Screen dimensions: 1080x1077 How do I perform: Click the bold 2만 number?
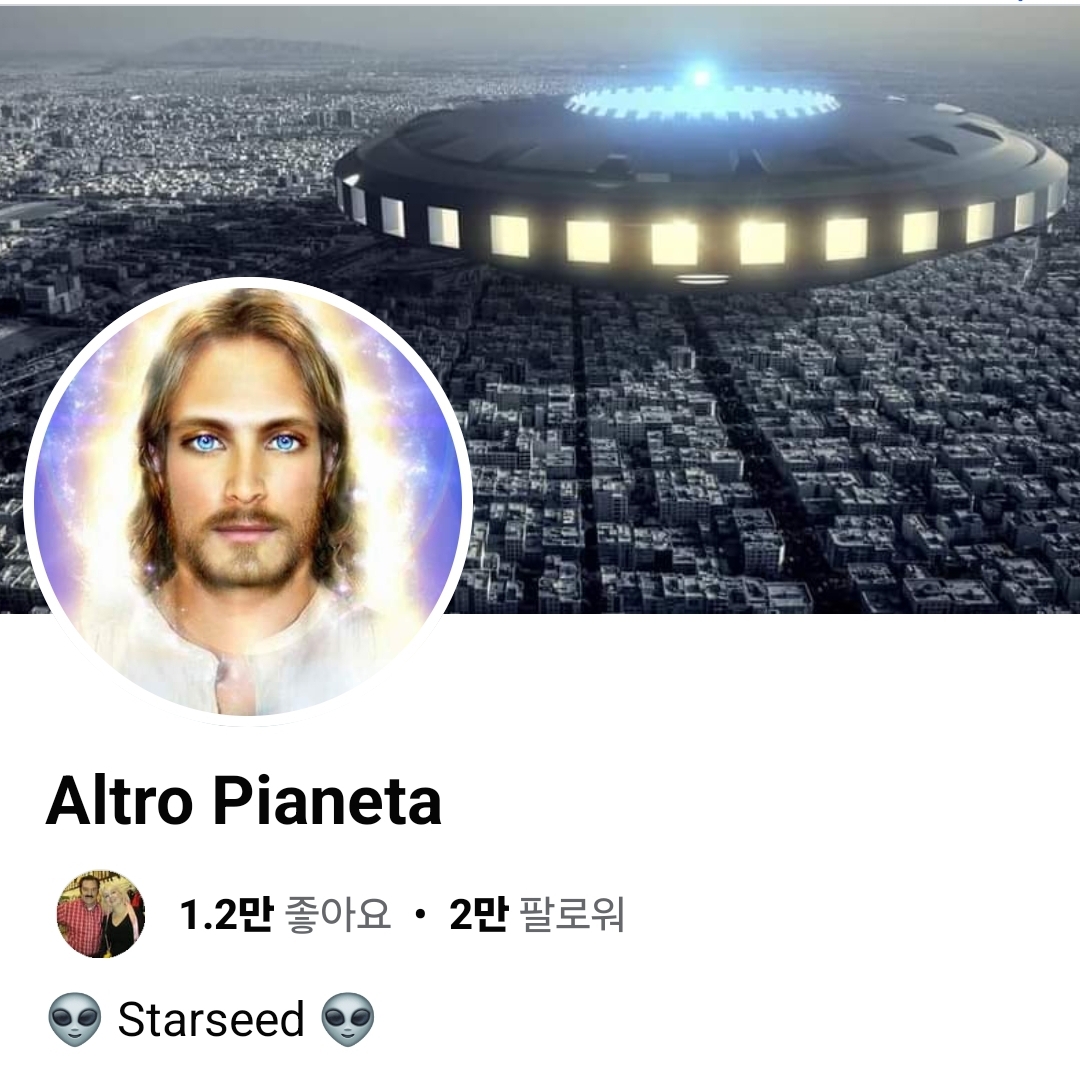coord(479,915)
